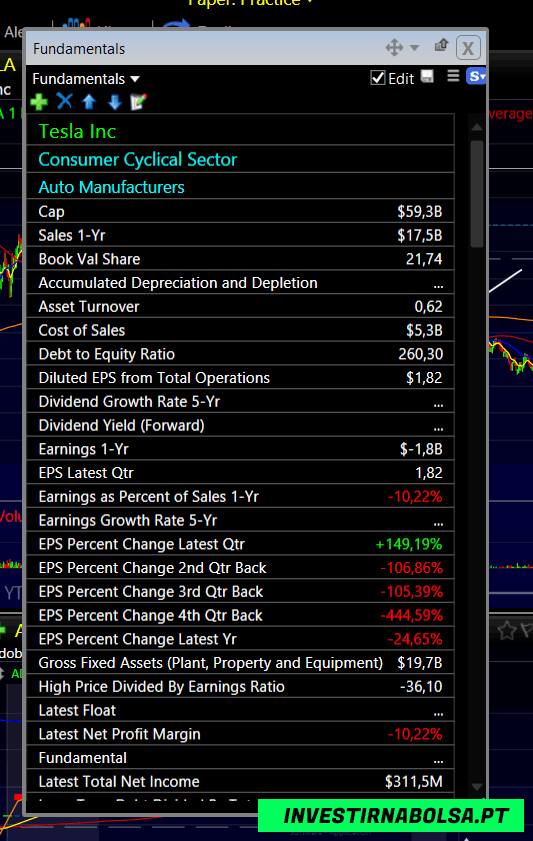Select the EPS Latest Qtr row

tap(240, 473)
